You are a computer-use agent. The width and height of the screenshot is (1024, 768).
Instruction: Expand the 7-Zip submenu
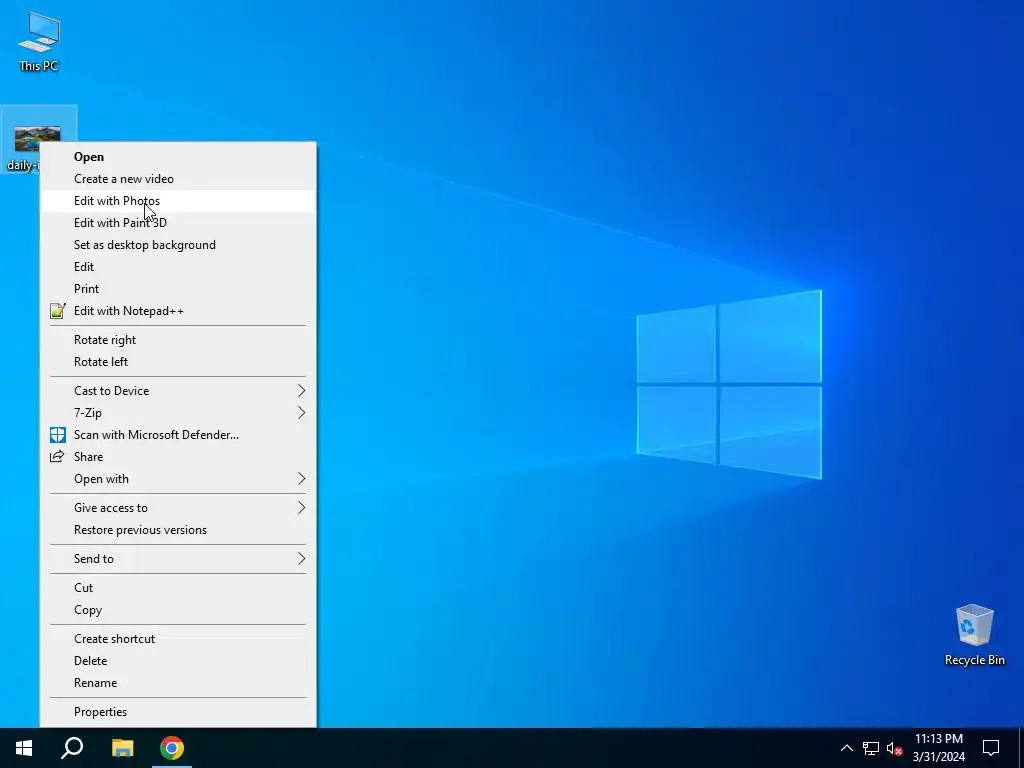(x=178, y=413)
